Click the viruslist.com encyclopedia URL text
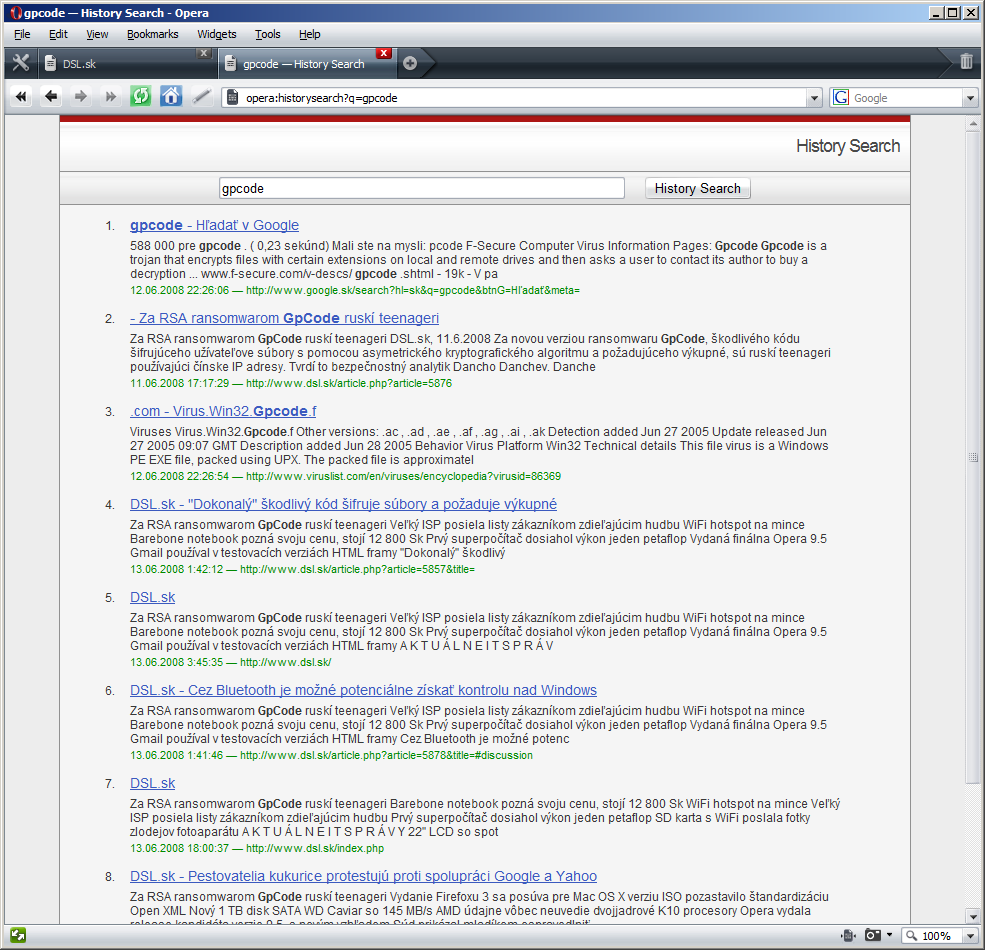 [403, 476]
